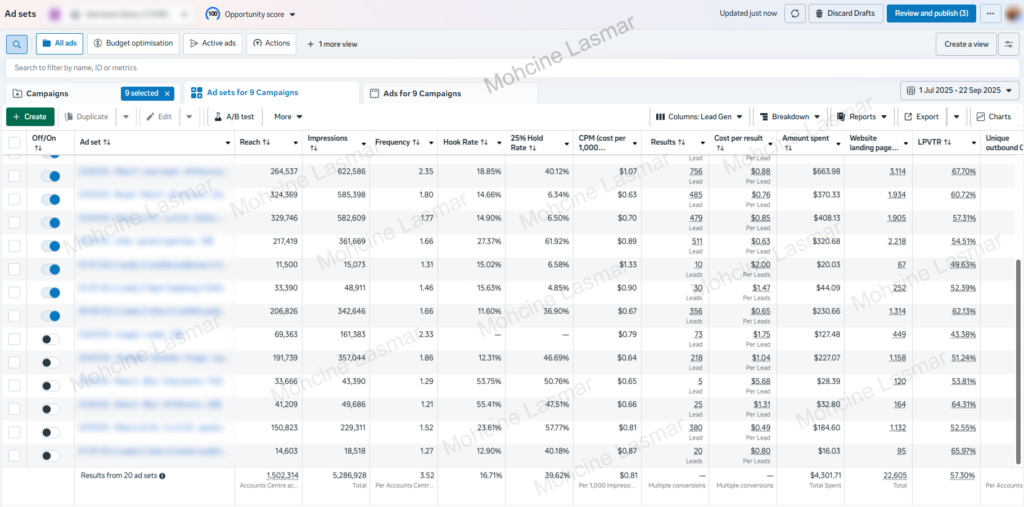Screen dimensions: 1024x507
Task: Expand the Columns: Lead Gen dropdown
Action: [697, 117]
